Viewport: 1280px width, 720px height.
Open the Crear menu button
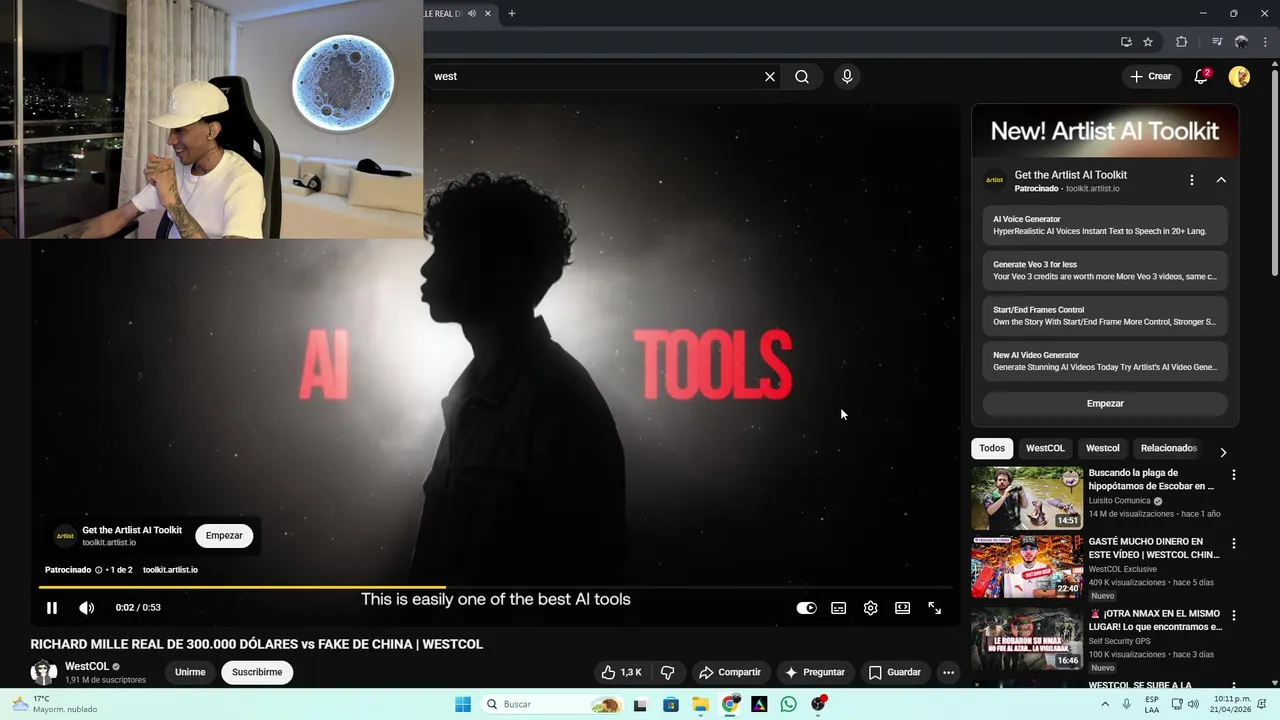[1151, 76]
